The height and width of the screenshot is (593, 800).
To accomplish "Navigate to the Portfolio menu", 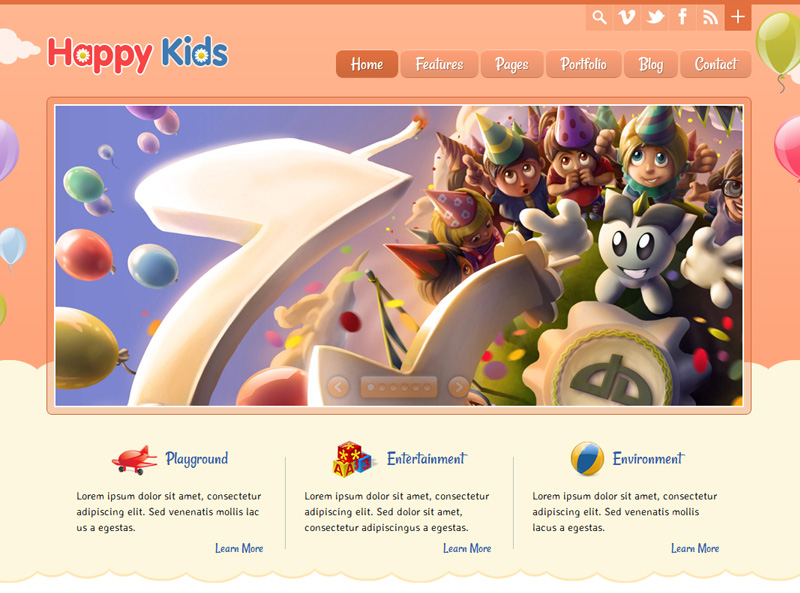I will click(584, 64).
